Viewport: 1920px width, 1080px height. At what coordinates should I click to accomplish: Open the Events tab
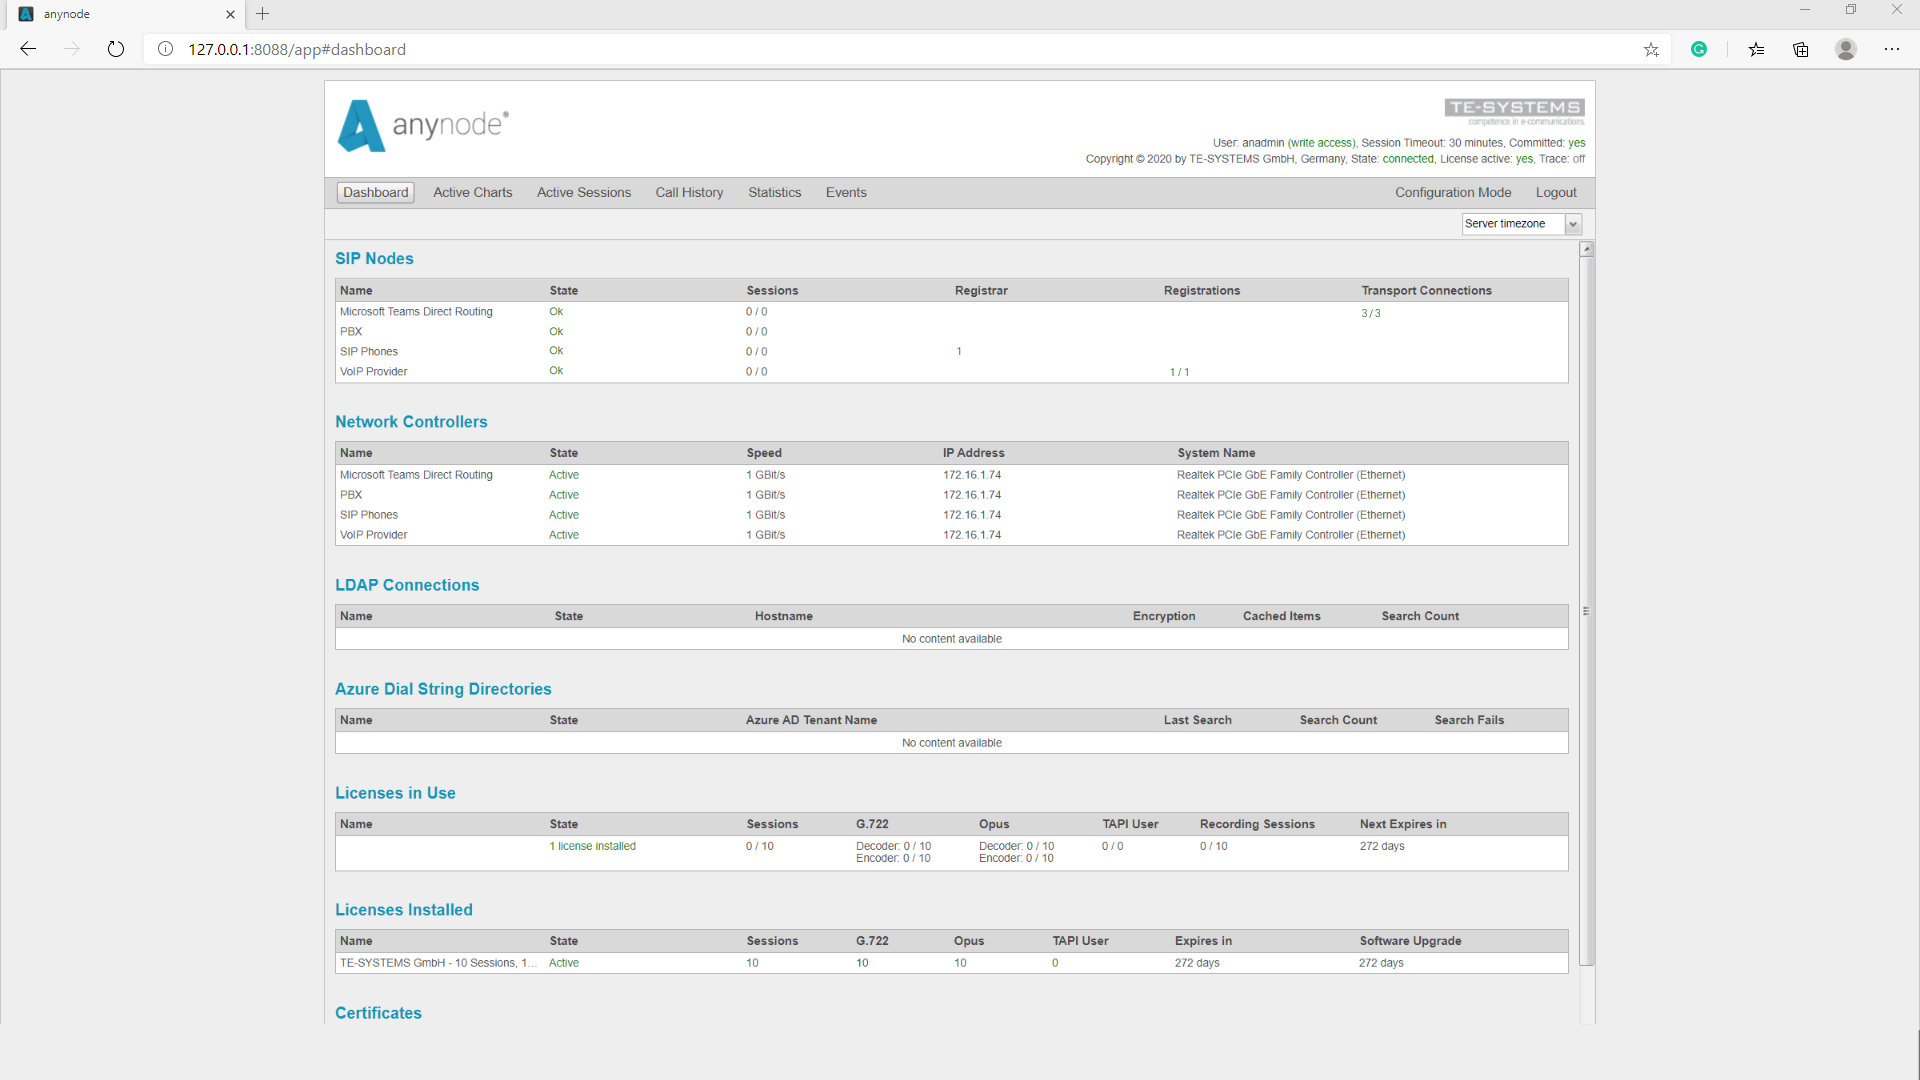click(x=846, y=192)
